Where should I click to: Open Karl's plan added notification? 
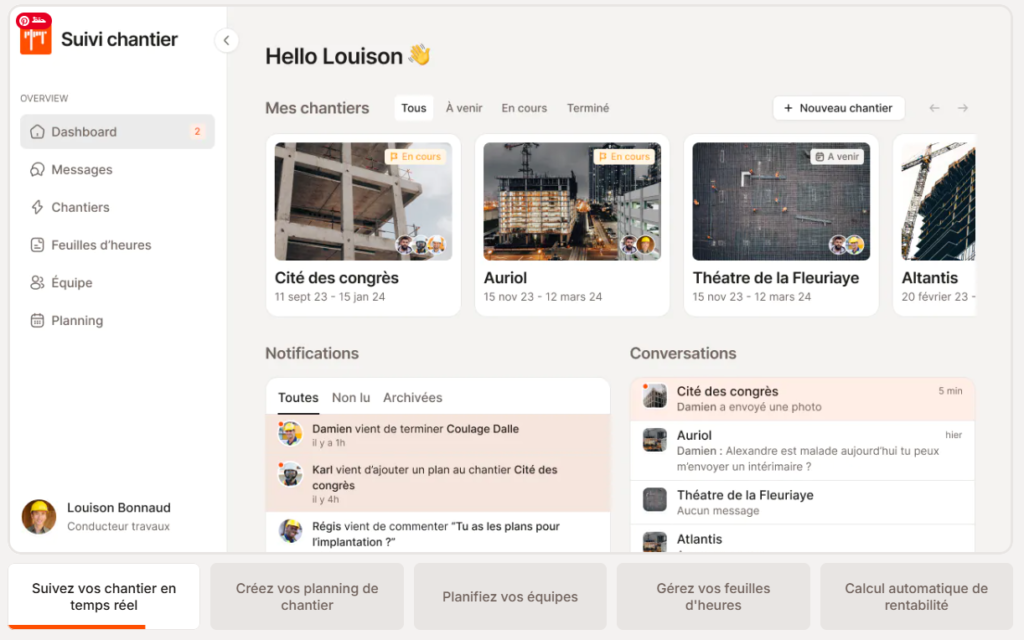(438, 483)
